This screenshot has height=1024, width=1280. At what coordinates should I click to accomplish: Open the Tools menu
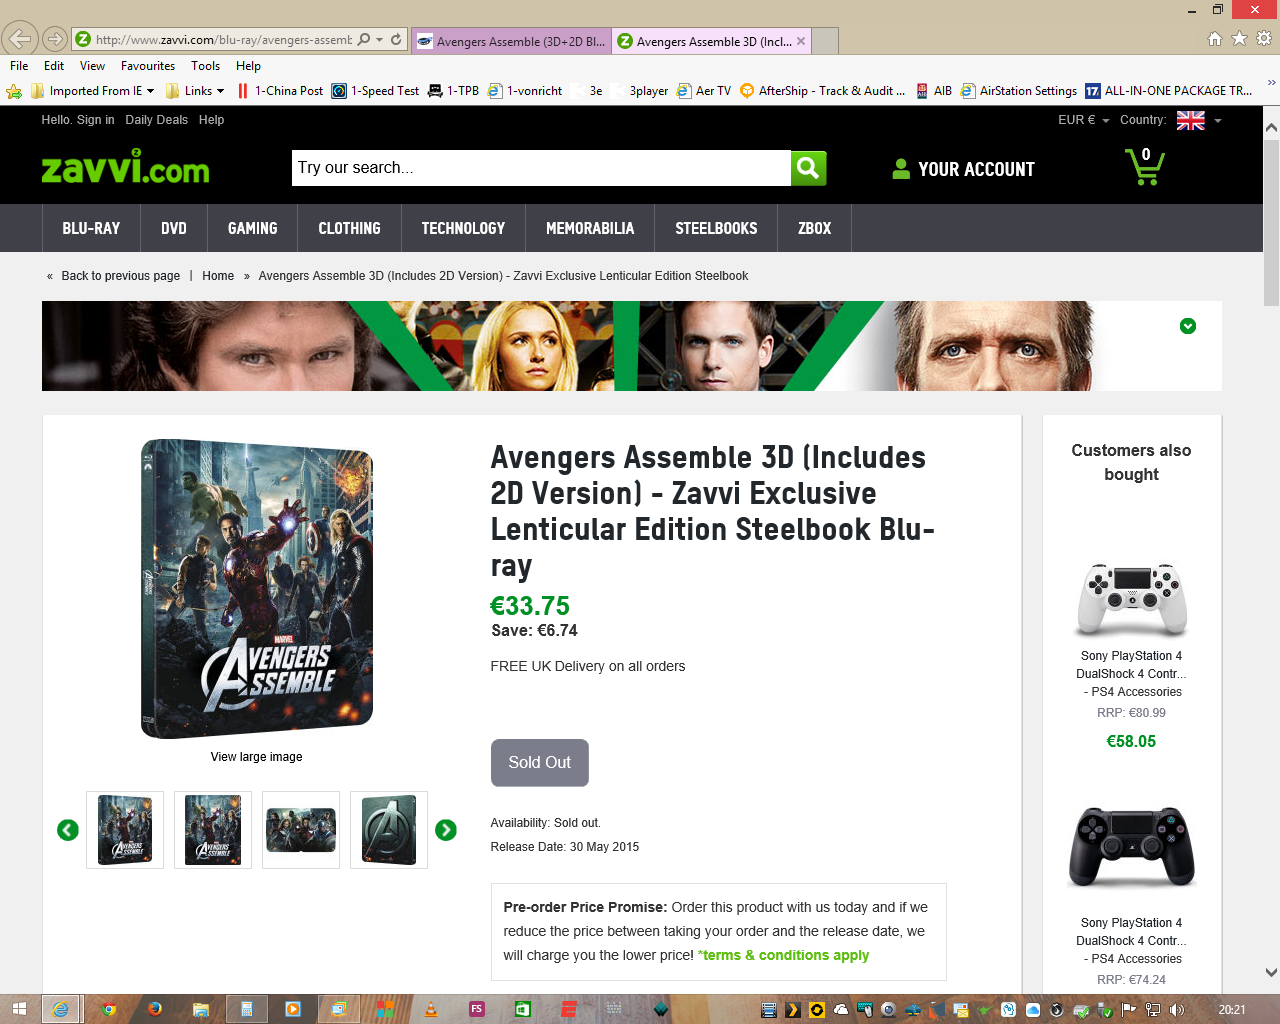(205, 66)
